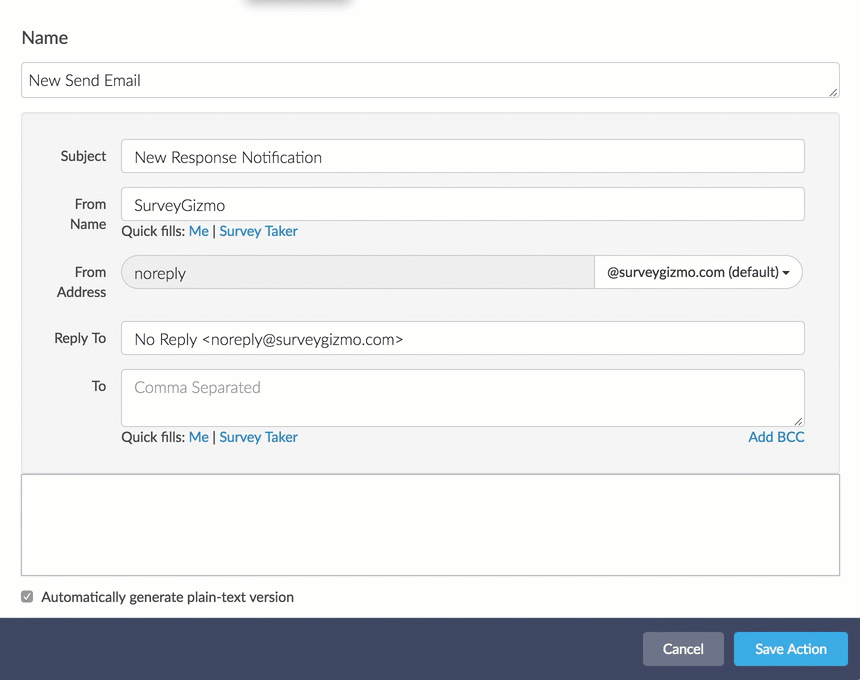860x680 pixels.
Task: Click the To recipients Comma Separated box
Action: pos(462,397)
